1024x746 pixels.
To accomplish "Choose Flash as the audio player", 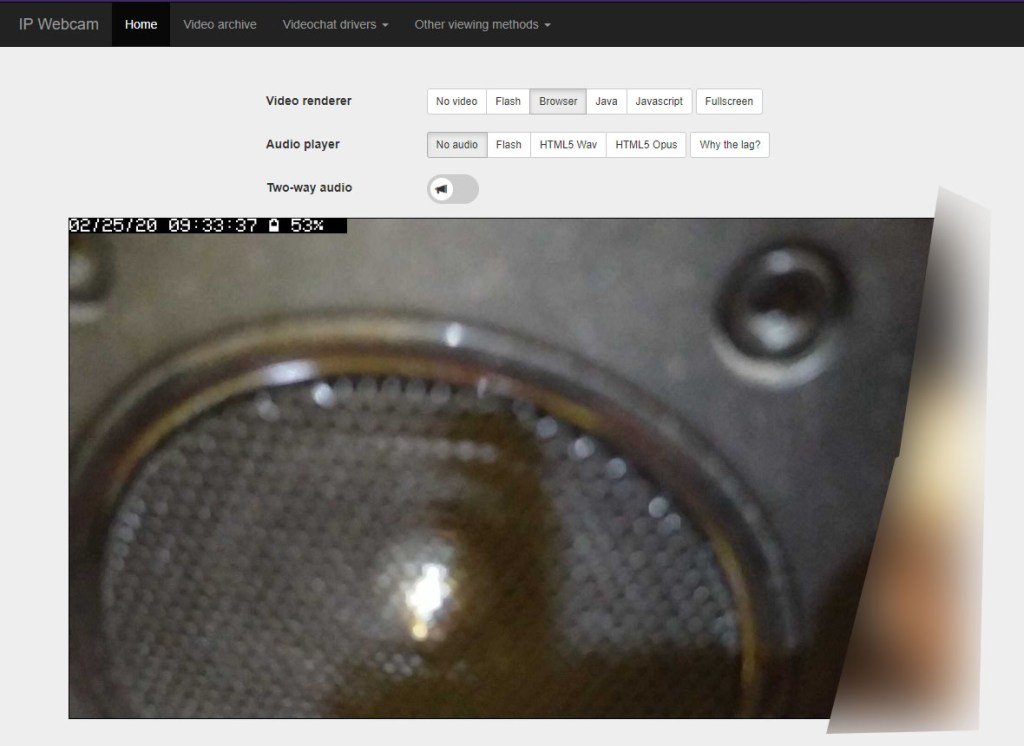I will point(508,145).
